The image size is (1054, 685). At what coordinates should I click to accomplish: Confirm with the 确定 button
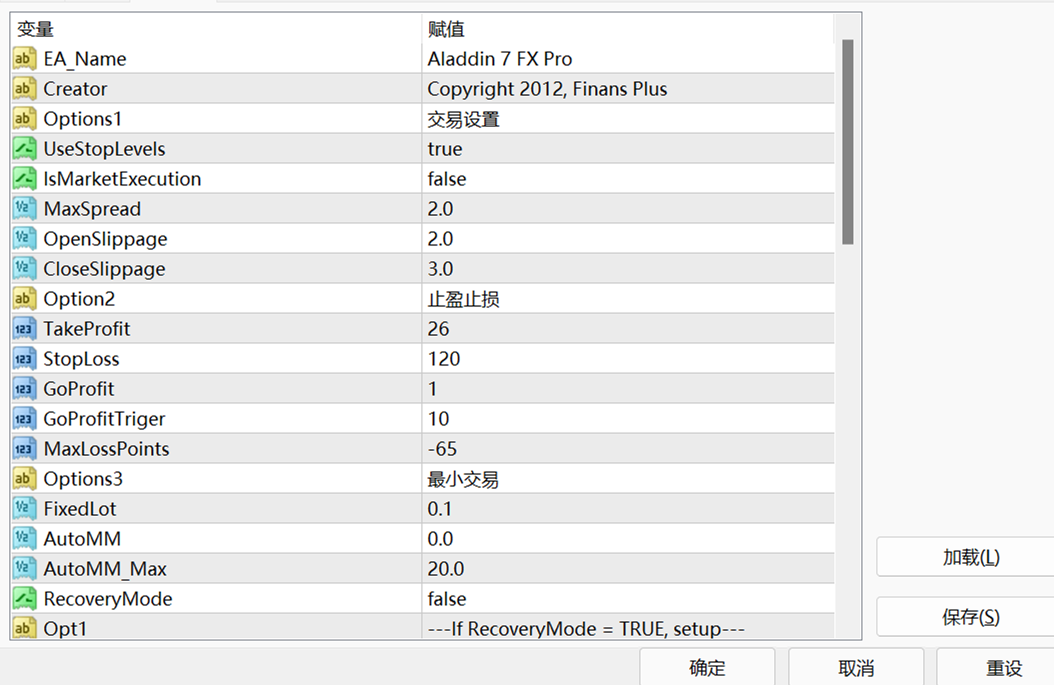[707, 668]
